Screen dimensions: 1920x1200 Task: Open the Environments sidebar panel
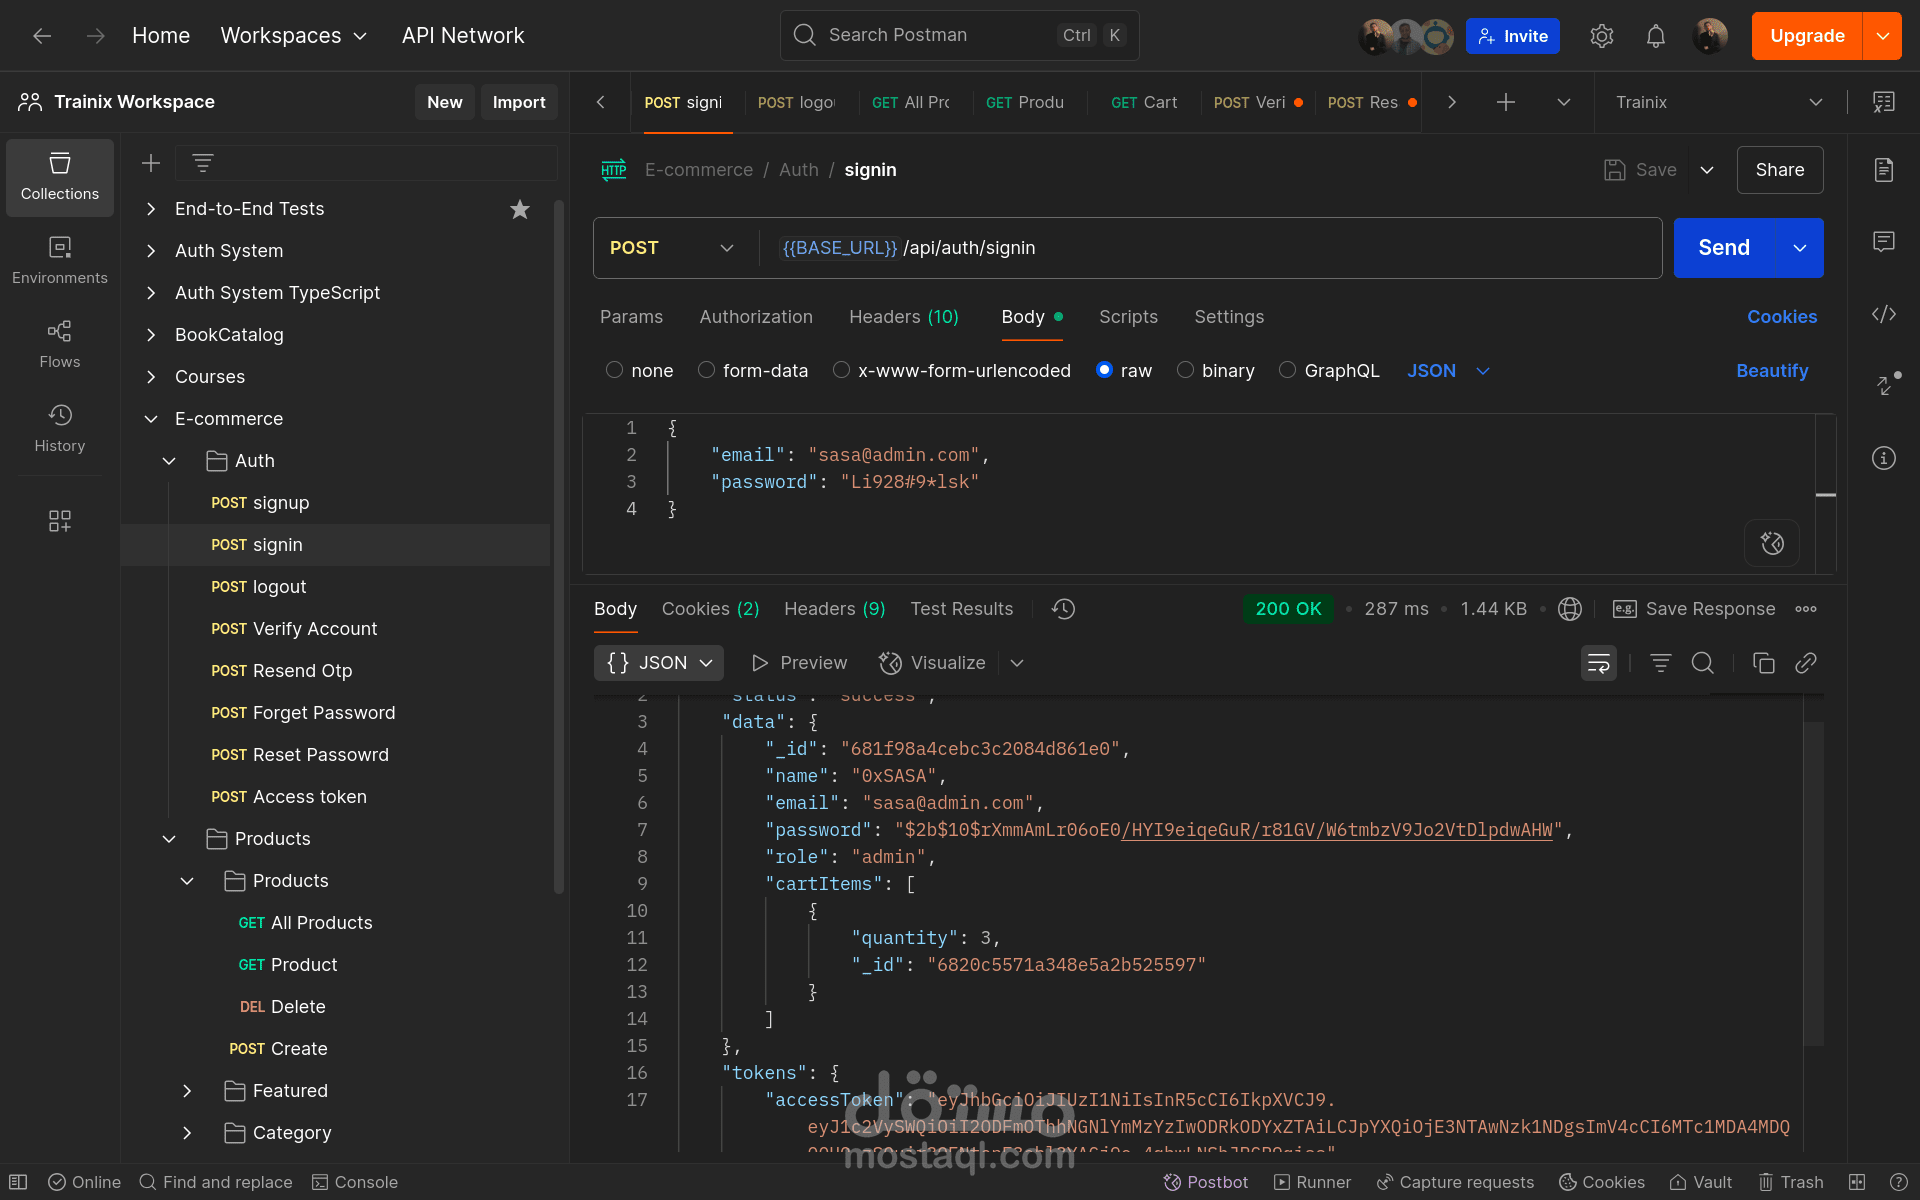pyautogui.click(x=60, y=260)
